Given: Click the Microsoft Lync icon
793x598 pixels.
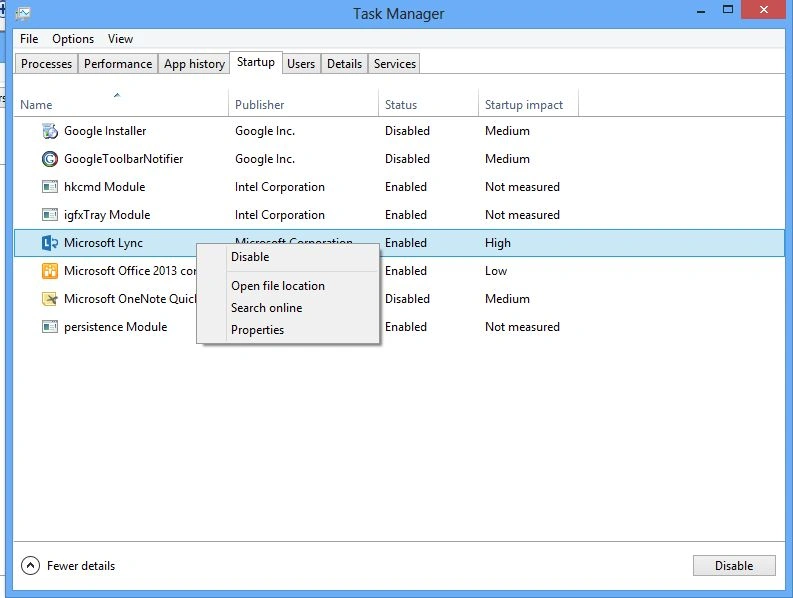Looking at the screenshot, I should click(50, 243).
